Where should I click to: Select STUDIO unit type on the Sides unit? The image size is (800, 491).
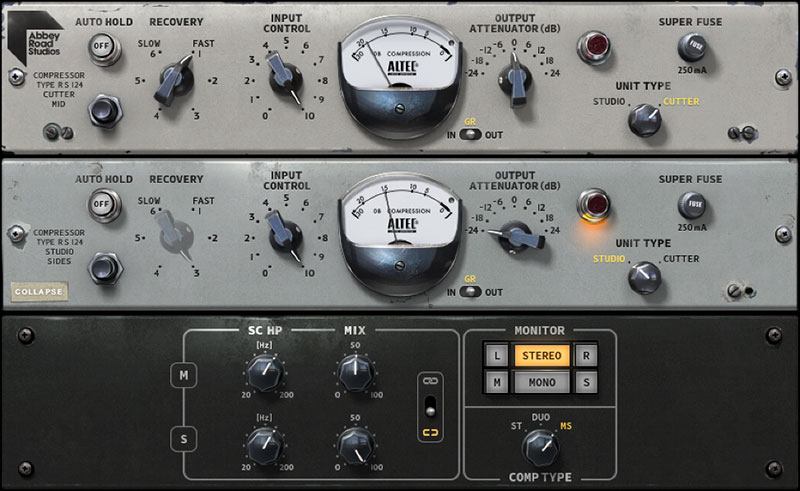click(609, 259)
